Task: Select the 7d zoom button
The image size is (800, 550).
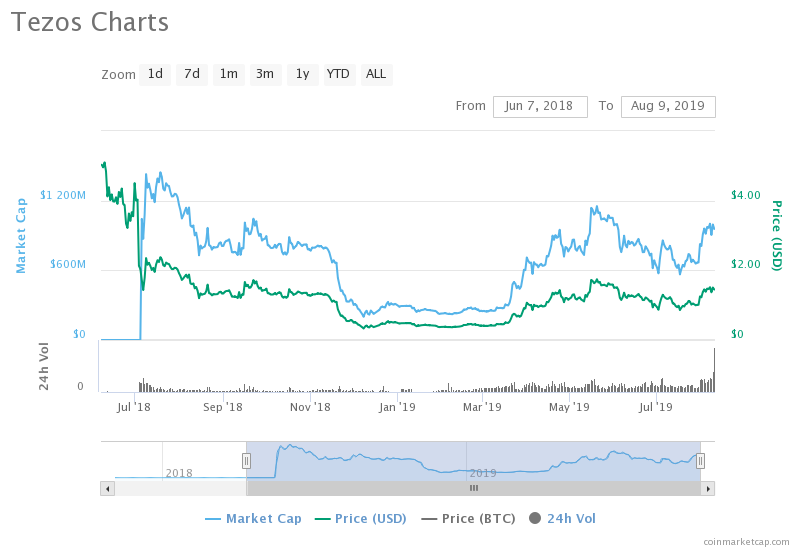Action: 192,74
